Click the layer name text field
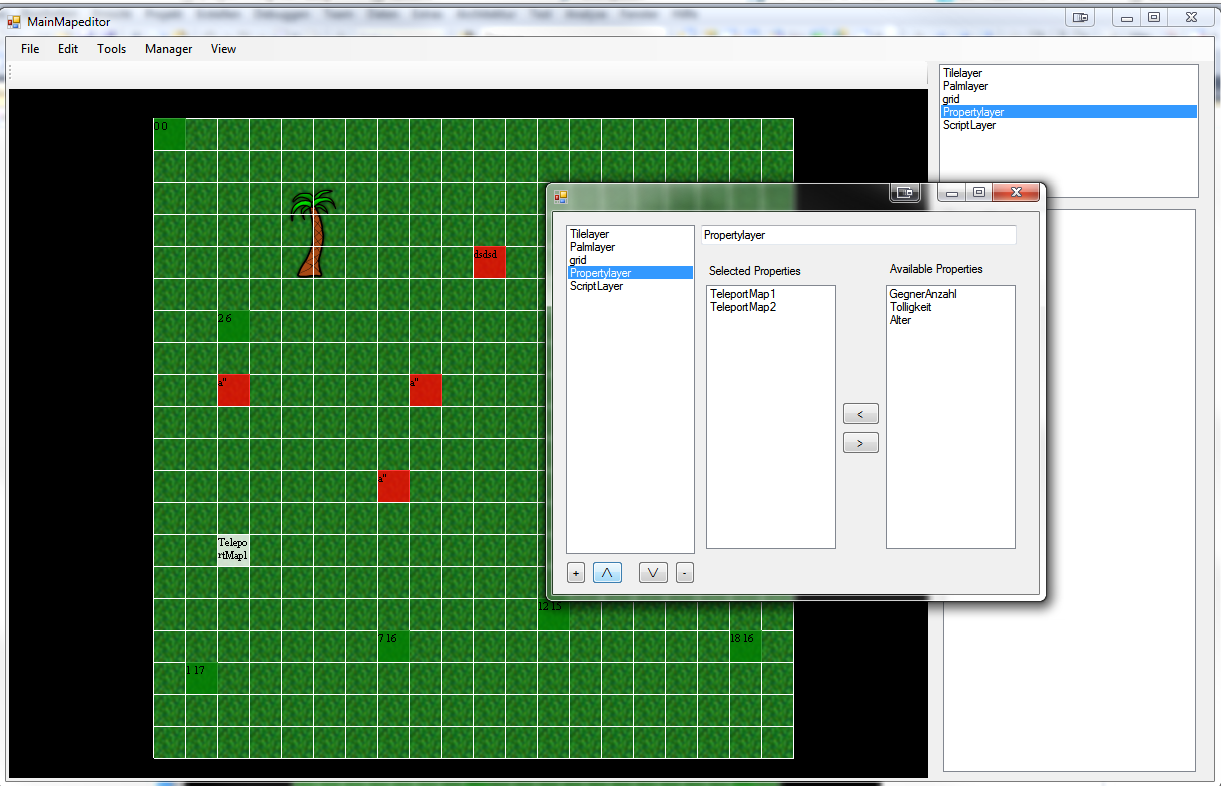 (858, 235)
